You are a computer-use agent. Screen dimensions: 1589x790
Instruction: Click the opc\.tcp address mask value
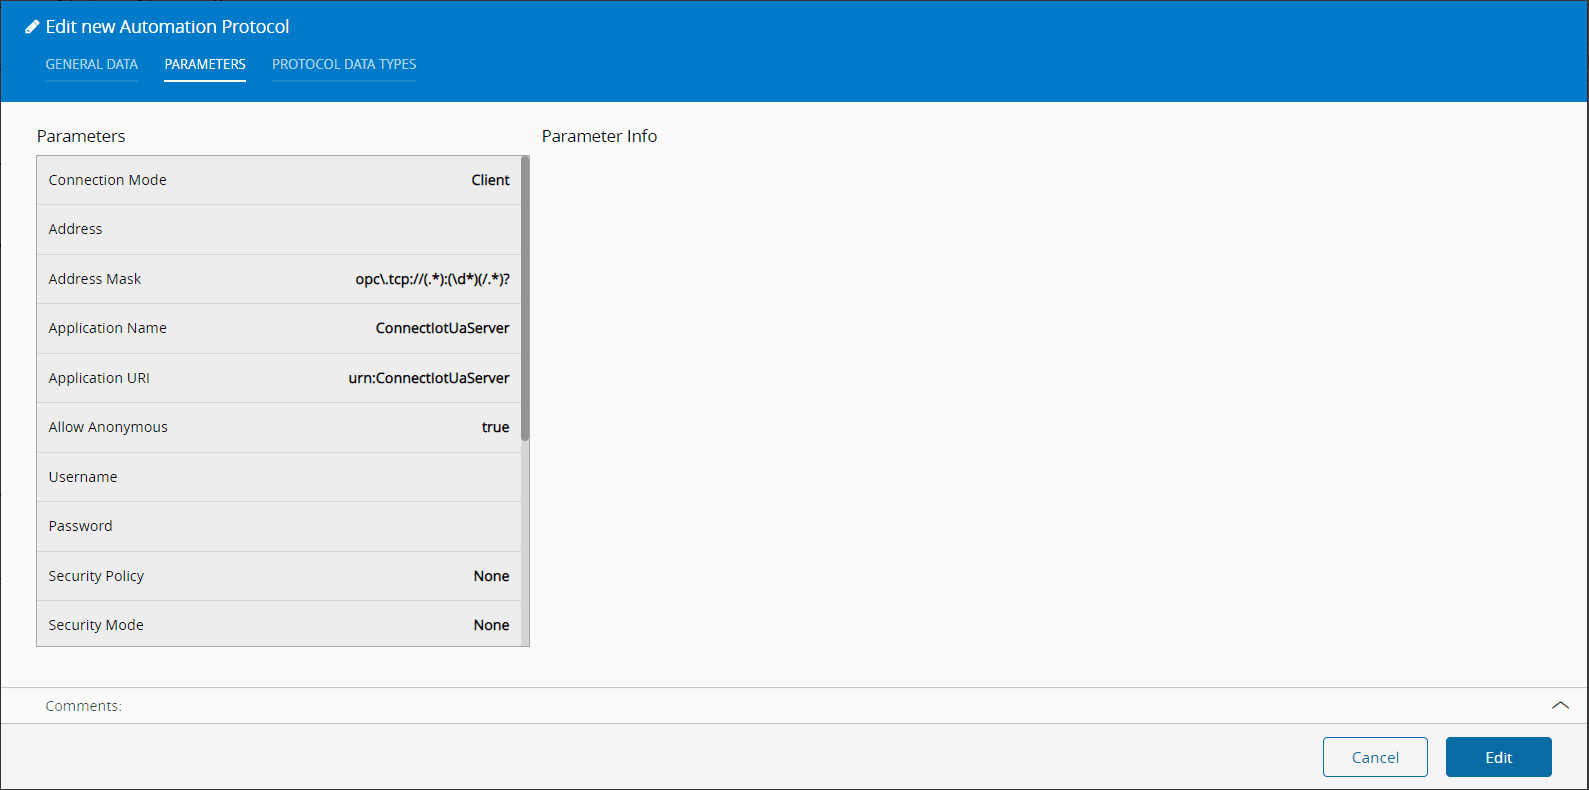432,279
